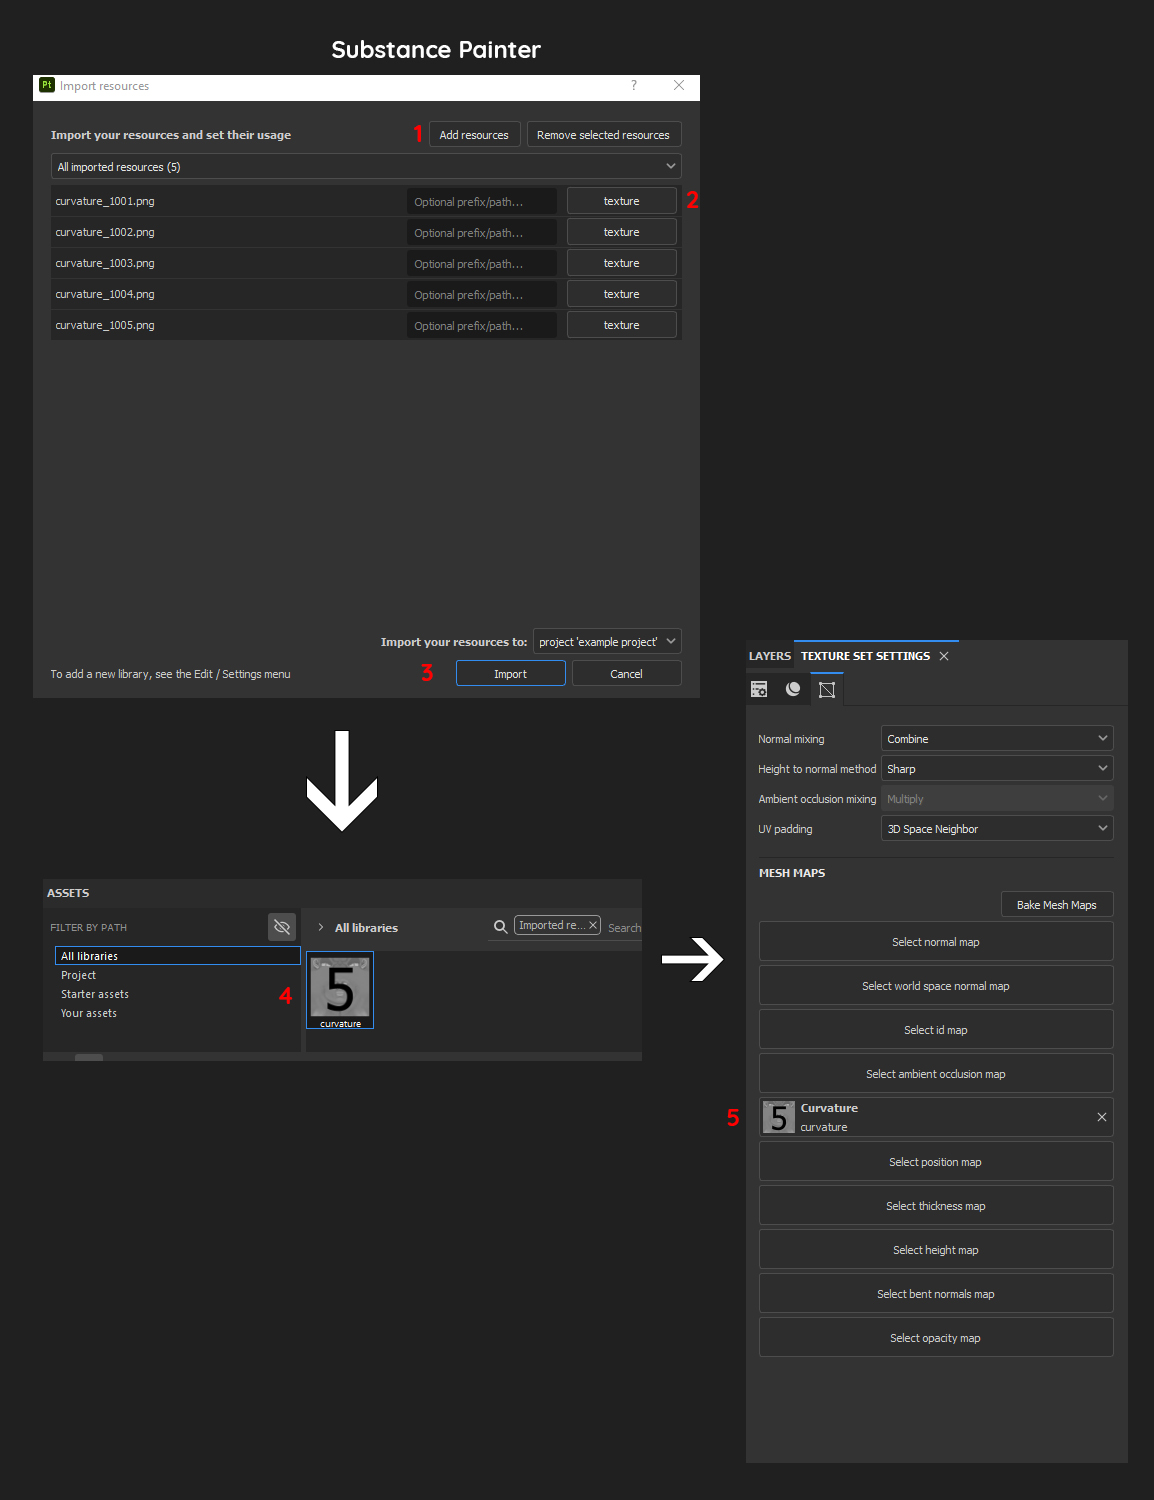Expand the Normal mixing Combine dropdown
Viewport: 1154px width, 1500px height.
pyautogui.click(x=996, y=739)
